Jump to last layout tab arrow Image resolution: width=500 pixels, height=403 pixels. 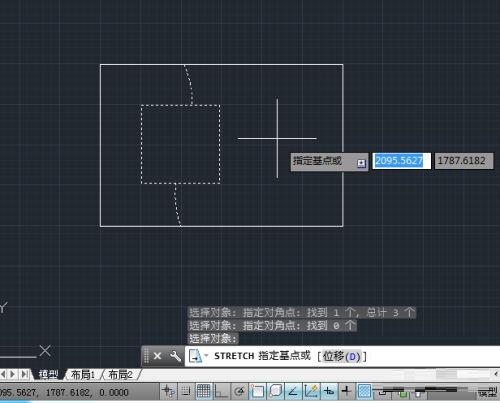[x=24, y=374]
